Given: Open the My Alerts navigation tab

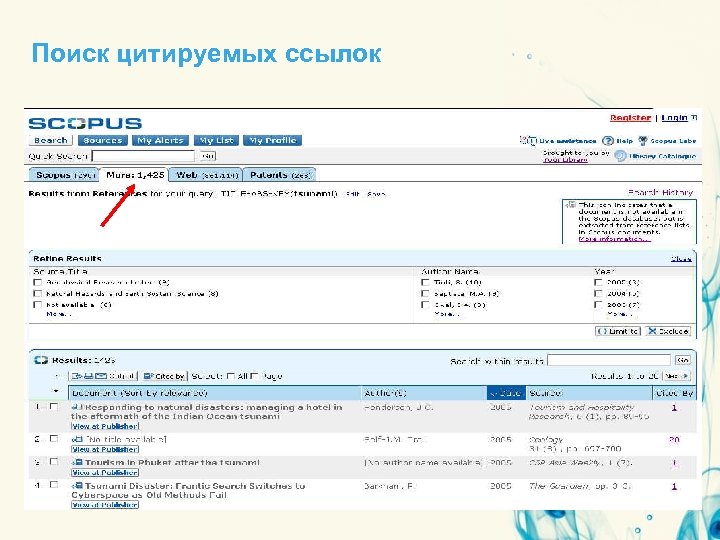Looking at the screenshot, I should click(160, 141).
